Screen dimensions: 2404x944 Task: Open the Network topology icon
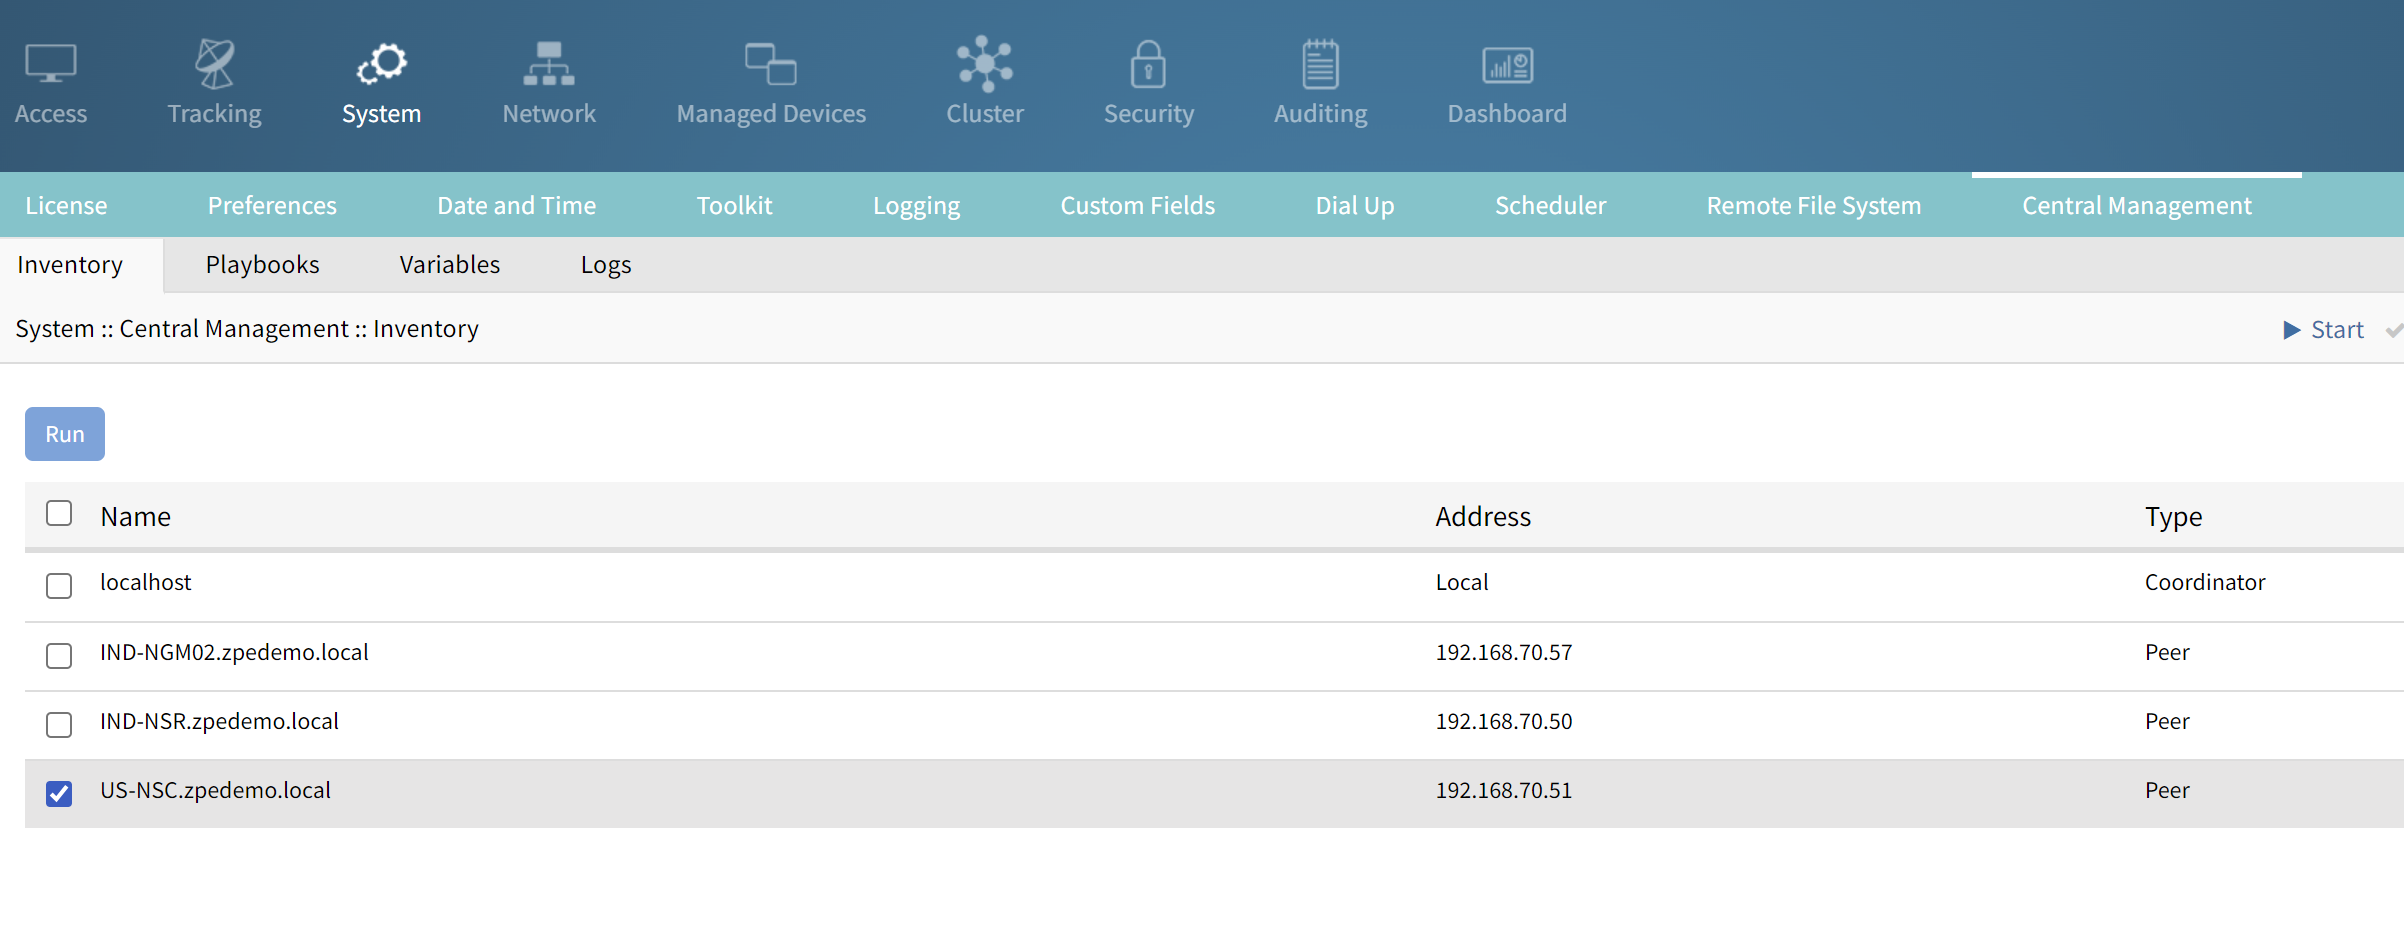point(549,64)
